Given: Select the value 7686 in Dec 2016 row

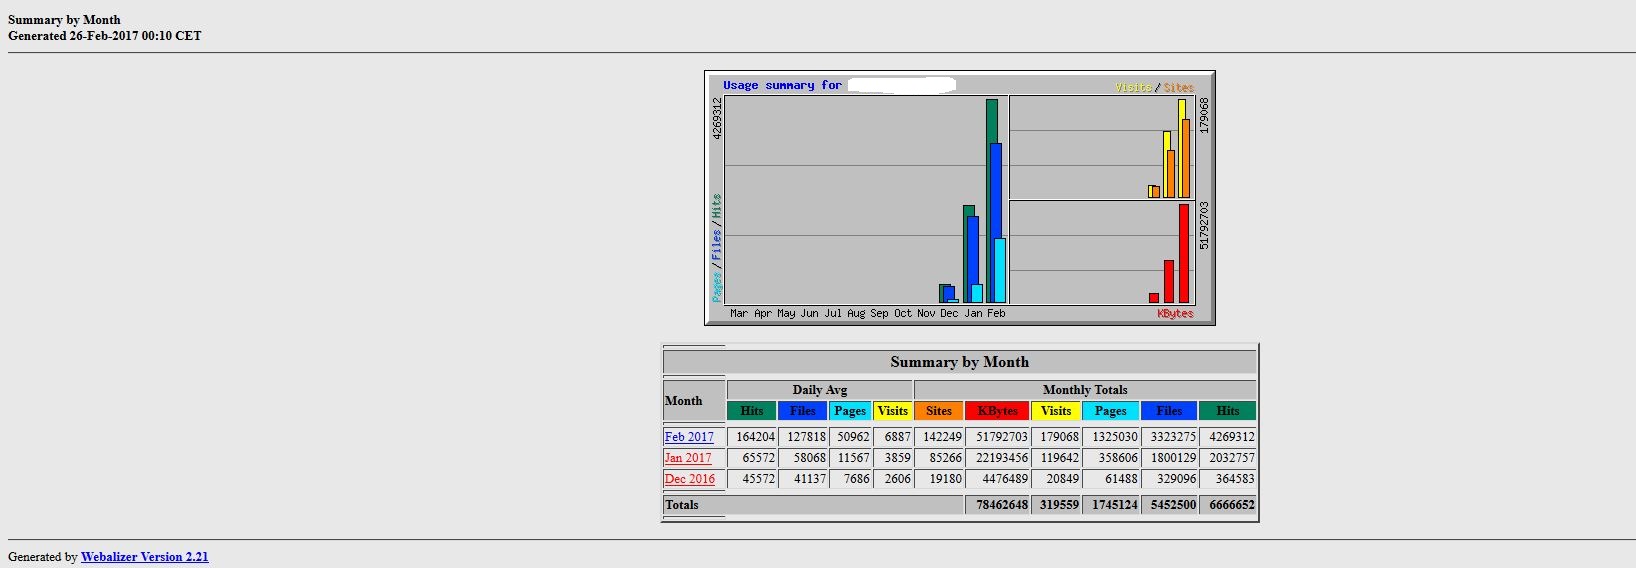Looking at the screenshot, I should [x=857, y=479].
